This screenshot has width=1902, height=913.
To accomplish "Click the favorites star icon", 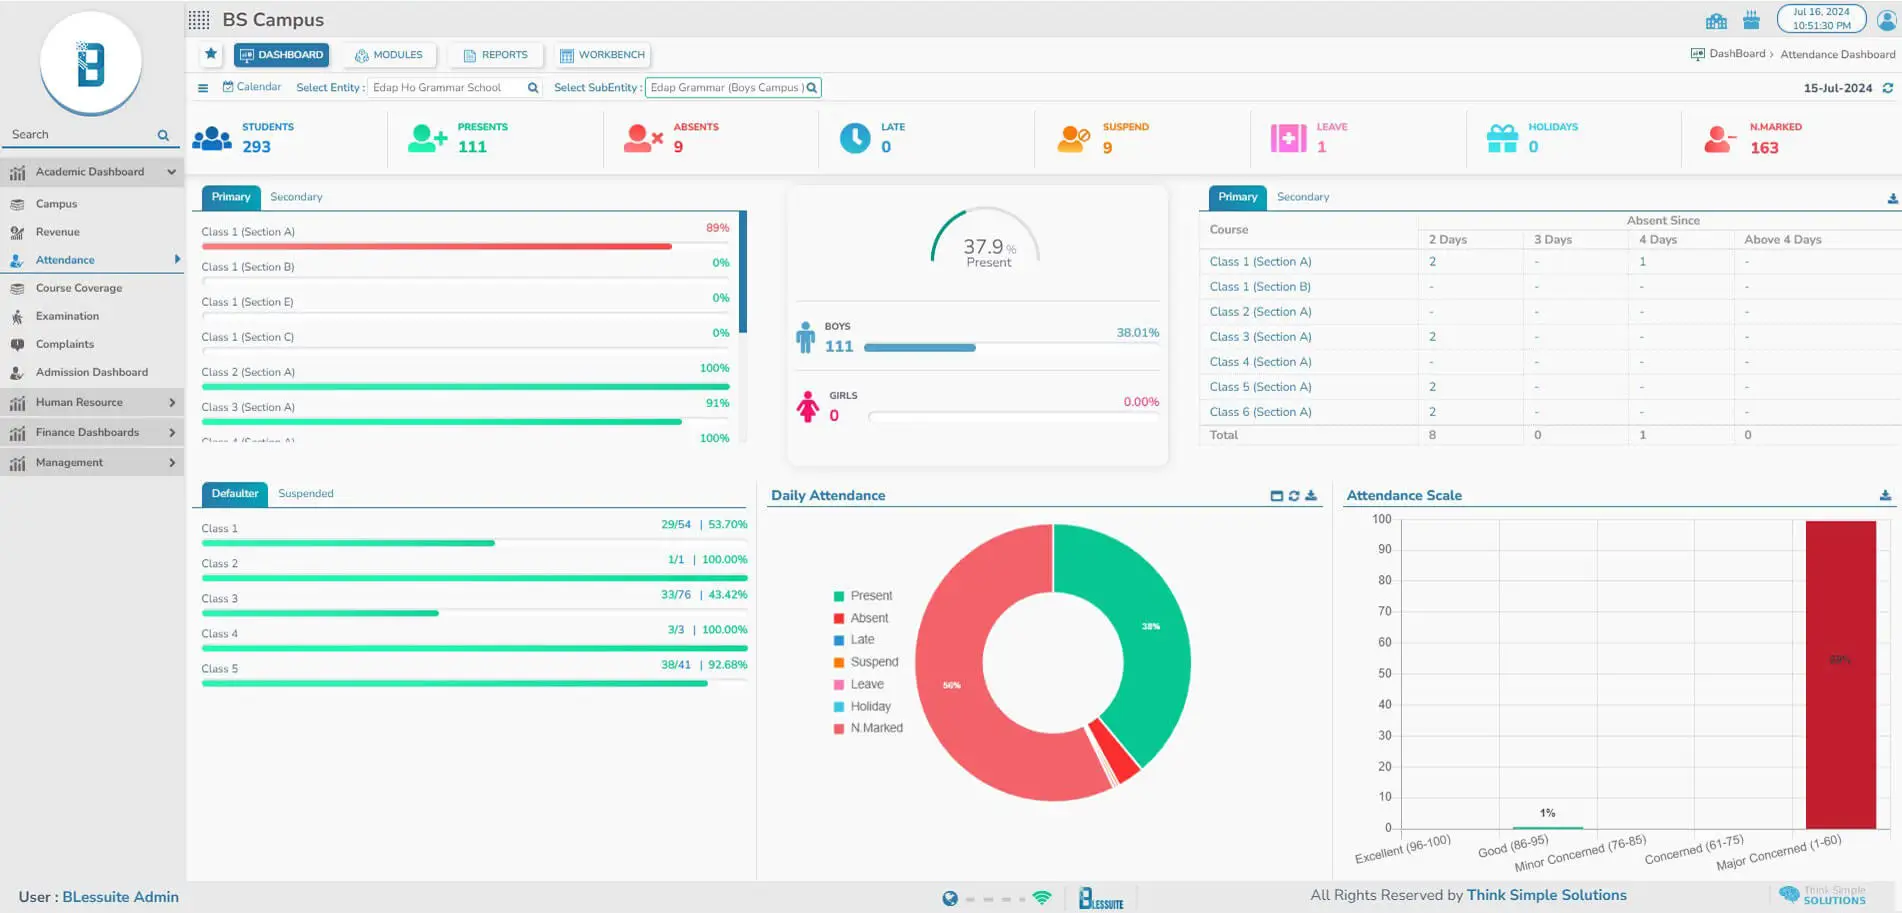I will [211, 54].
